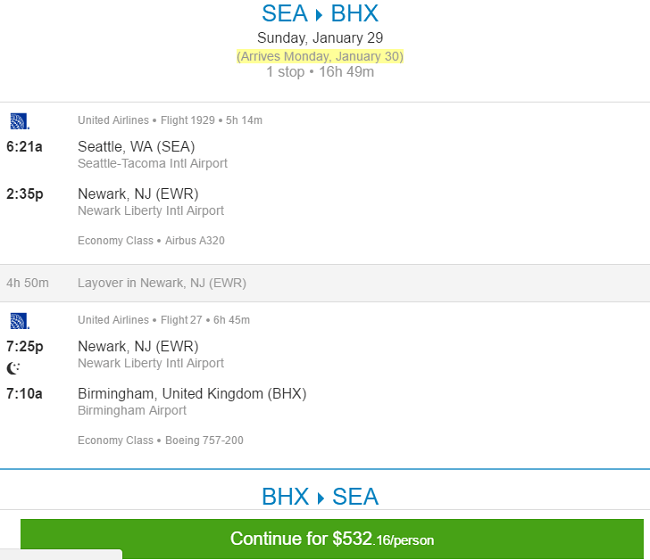Click the Layover in Newark, NJ (EWR) row
This screenshot has width=650, height=560.
[325, 283]
